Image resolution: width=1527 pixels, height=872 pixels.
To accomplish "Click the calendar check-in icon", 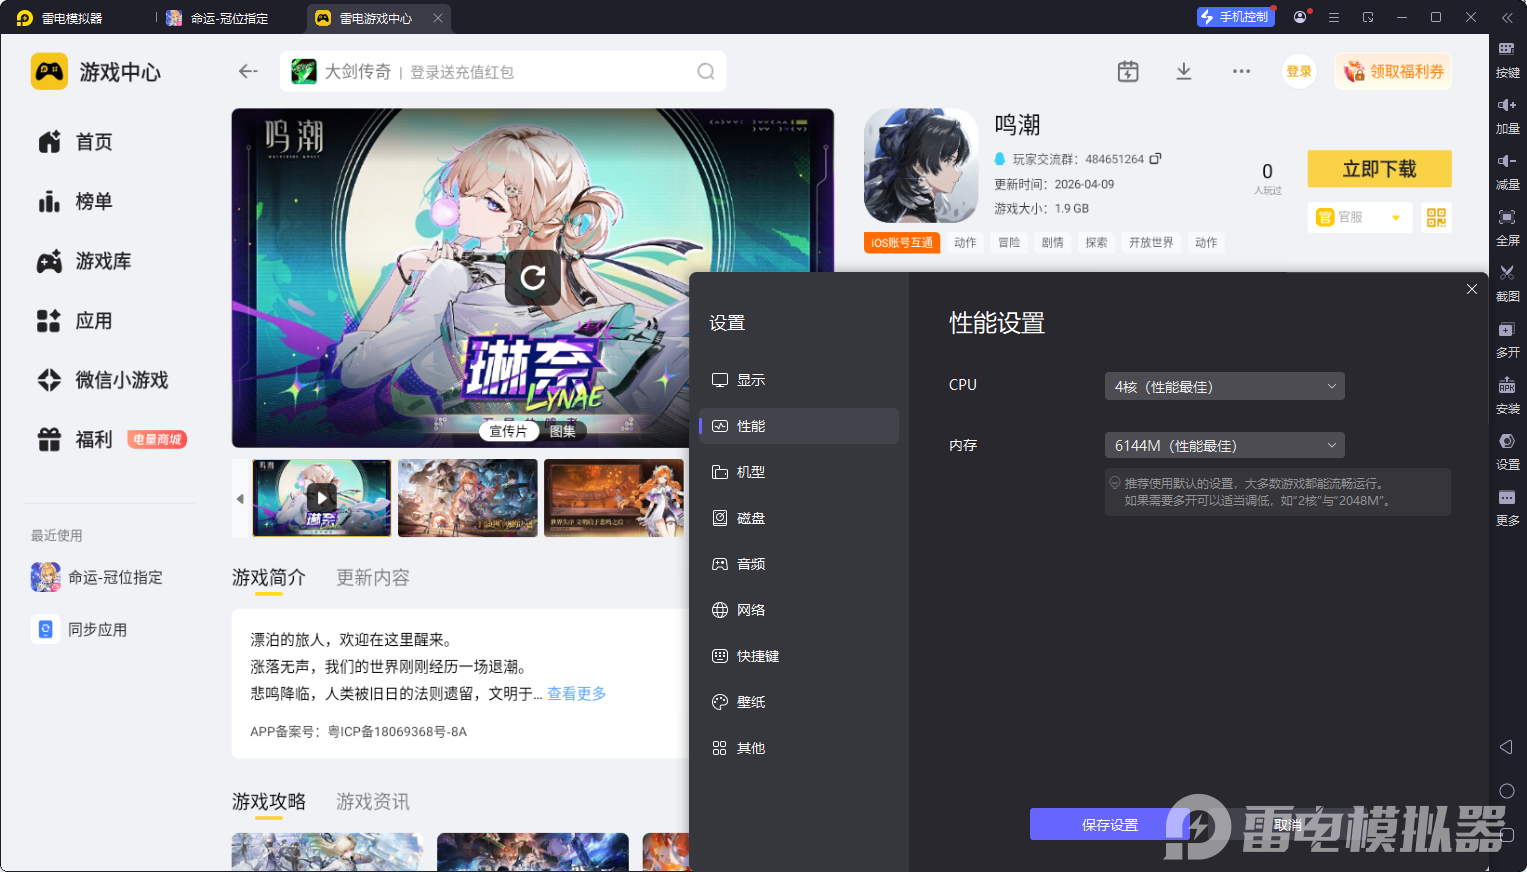I will tap(1128, 71).
